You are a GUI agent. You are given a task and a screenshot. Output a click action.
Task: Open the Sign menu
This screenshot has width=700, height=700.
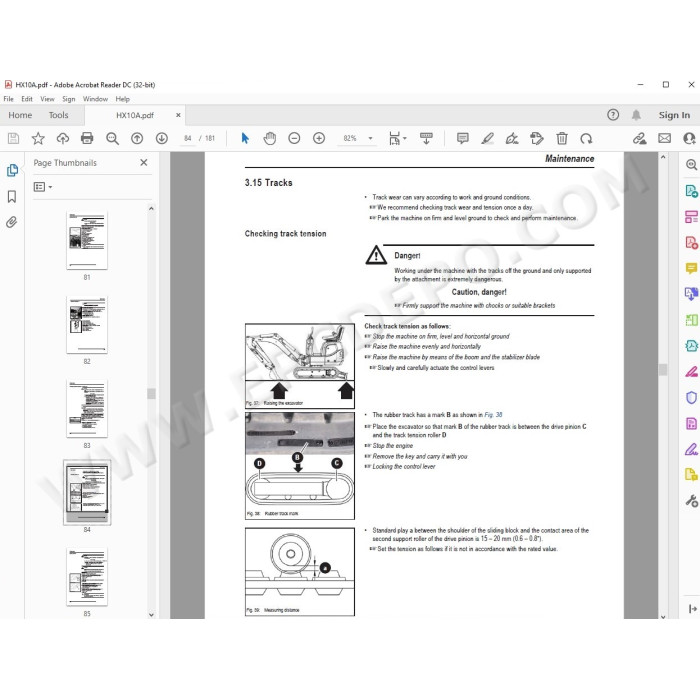point(68,99)
